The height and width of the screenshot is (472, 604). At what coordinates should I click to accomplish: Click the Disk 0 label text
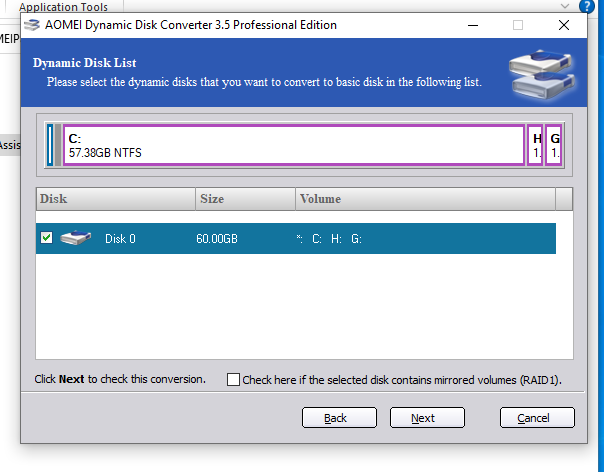click(120, 239)
